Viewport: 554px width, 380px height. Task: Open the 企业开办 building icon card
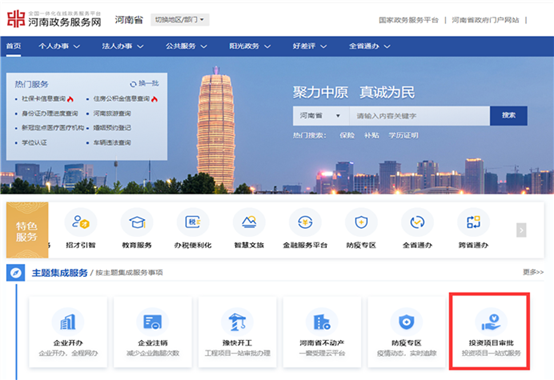click(68, 332)
